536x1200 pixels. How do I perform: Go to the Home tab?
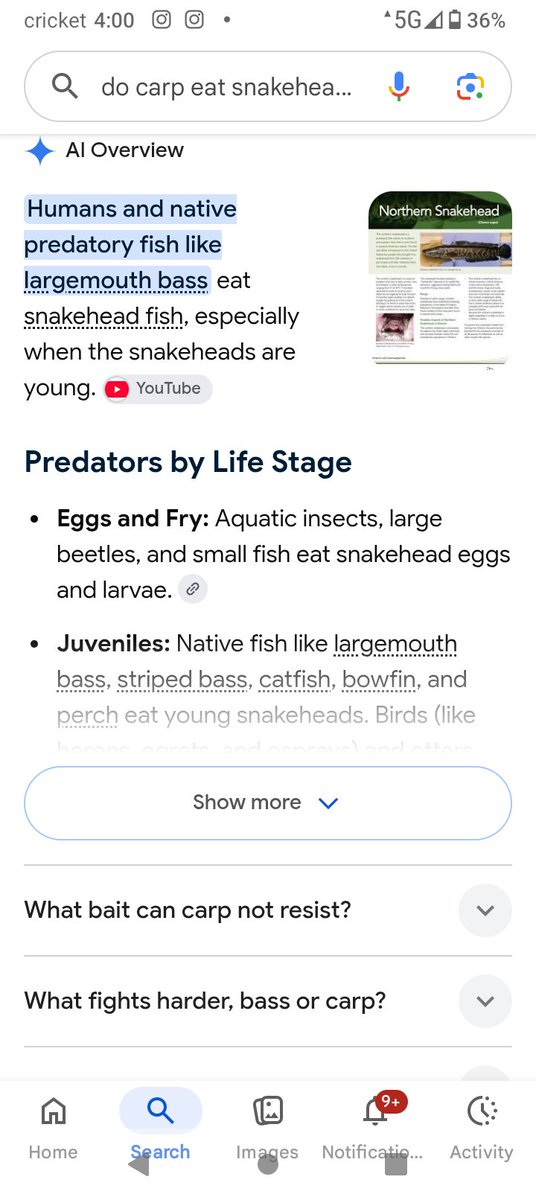pos(53,1126)
